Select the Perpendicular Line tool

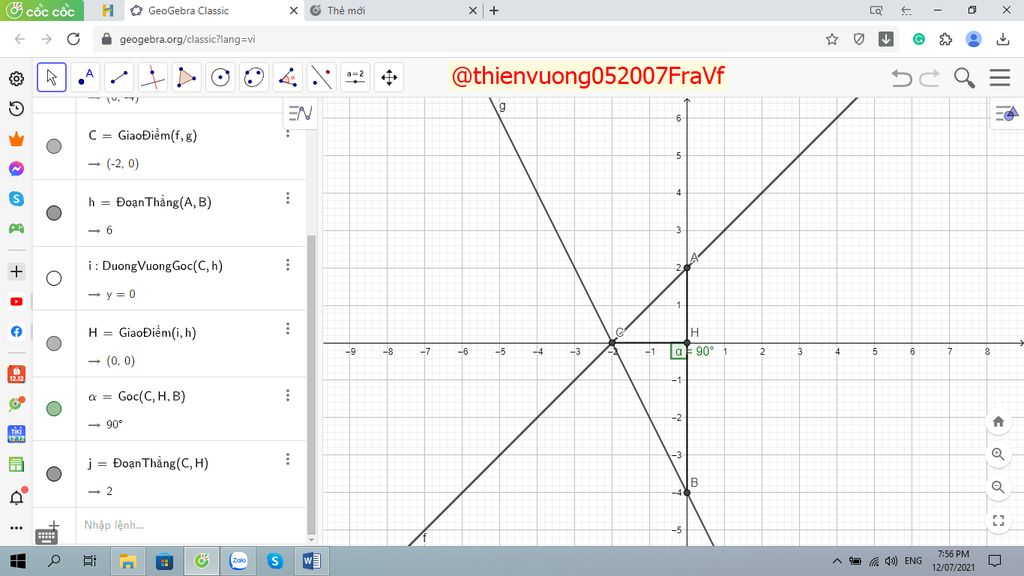pyautogui.click(x=153, y=78)
